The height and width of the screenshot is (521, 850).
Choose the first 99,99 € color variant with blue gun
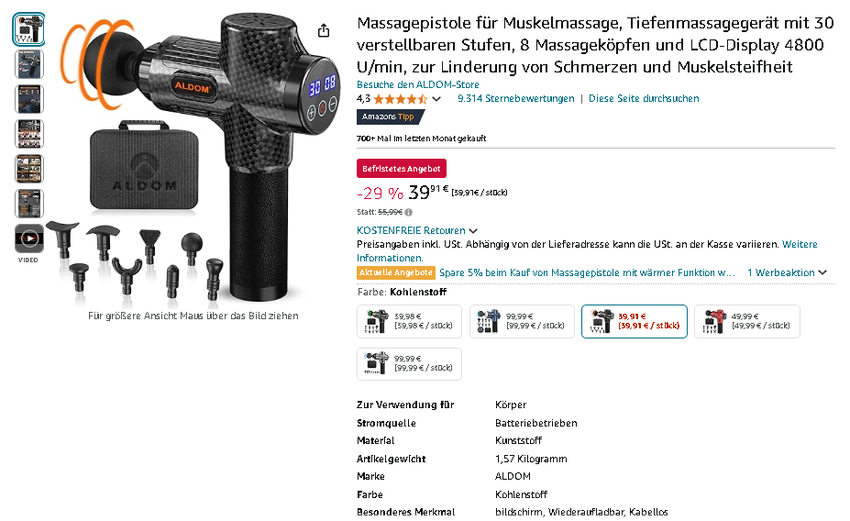pyautogui.click(x=521, y=321)
